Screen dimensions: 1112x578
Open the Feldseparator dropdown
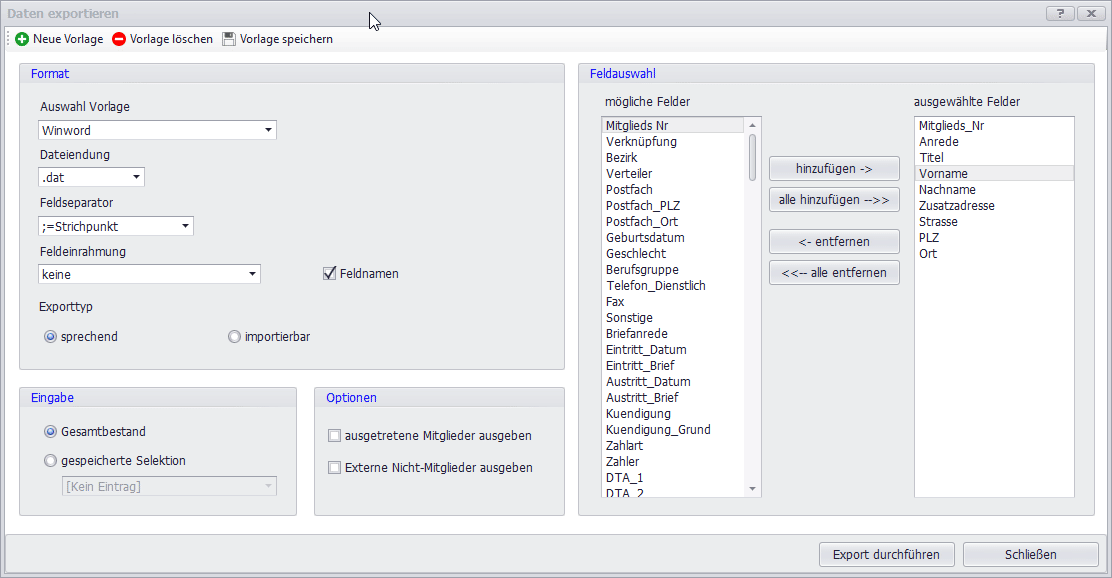185,226
